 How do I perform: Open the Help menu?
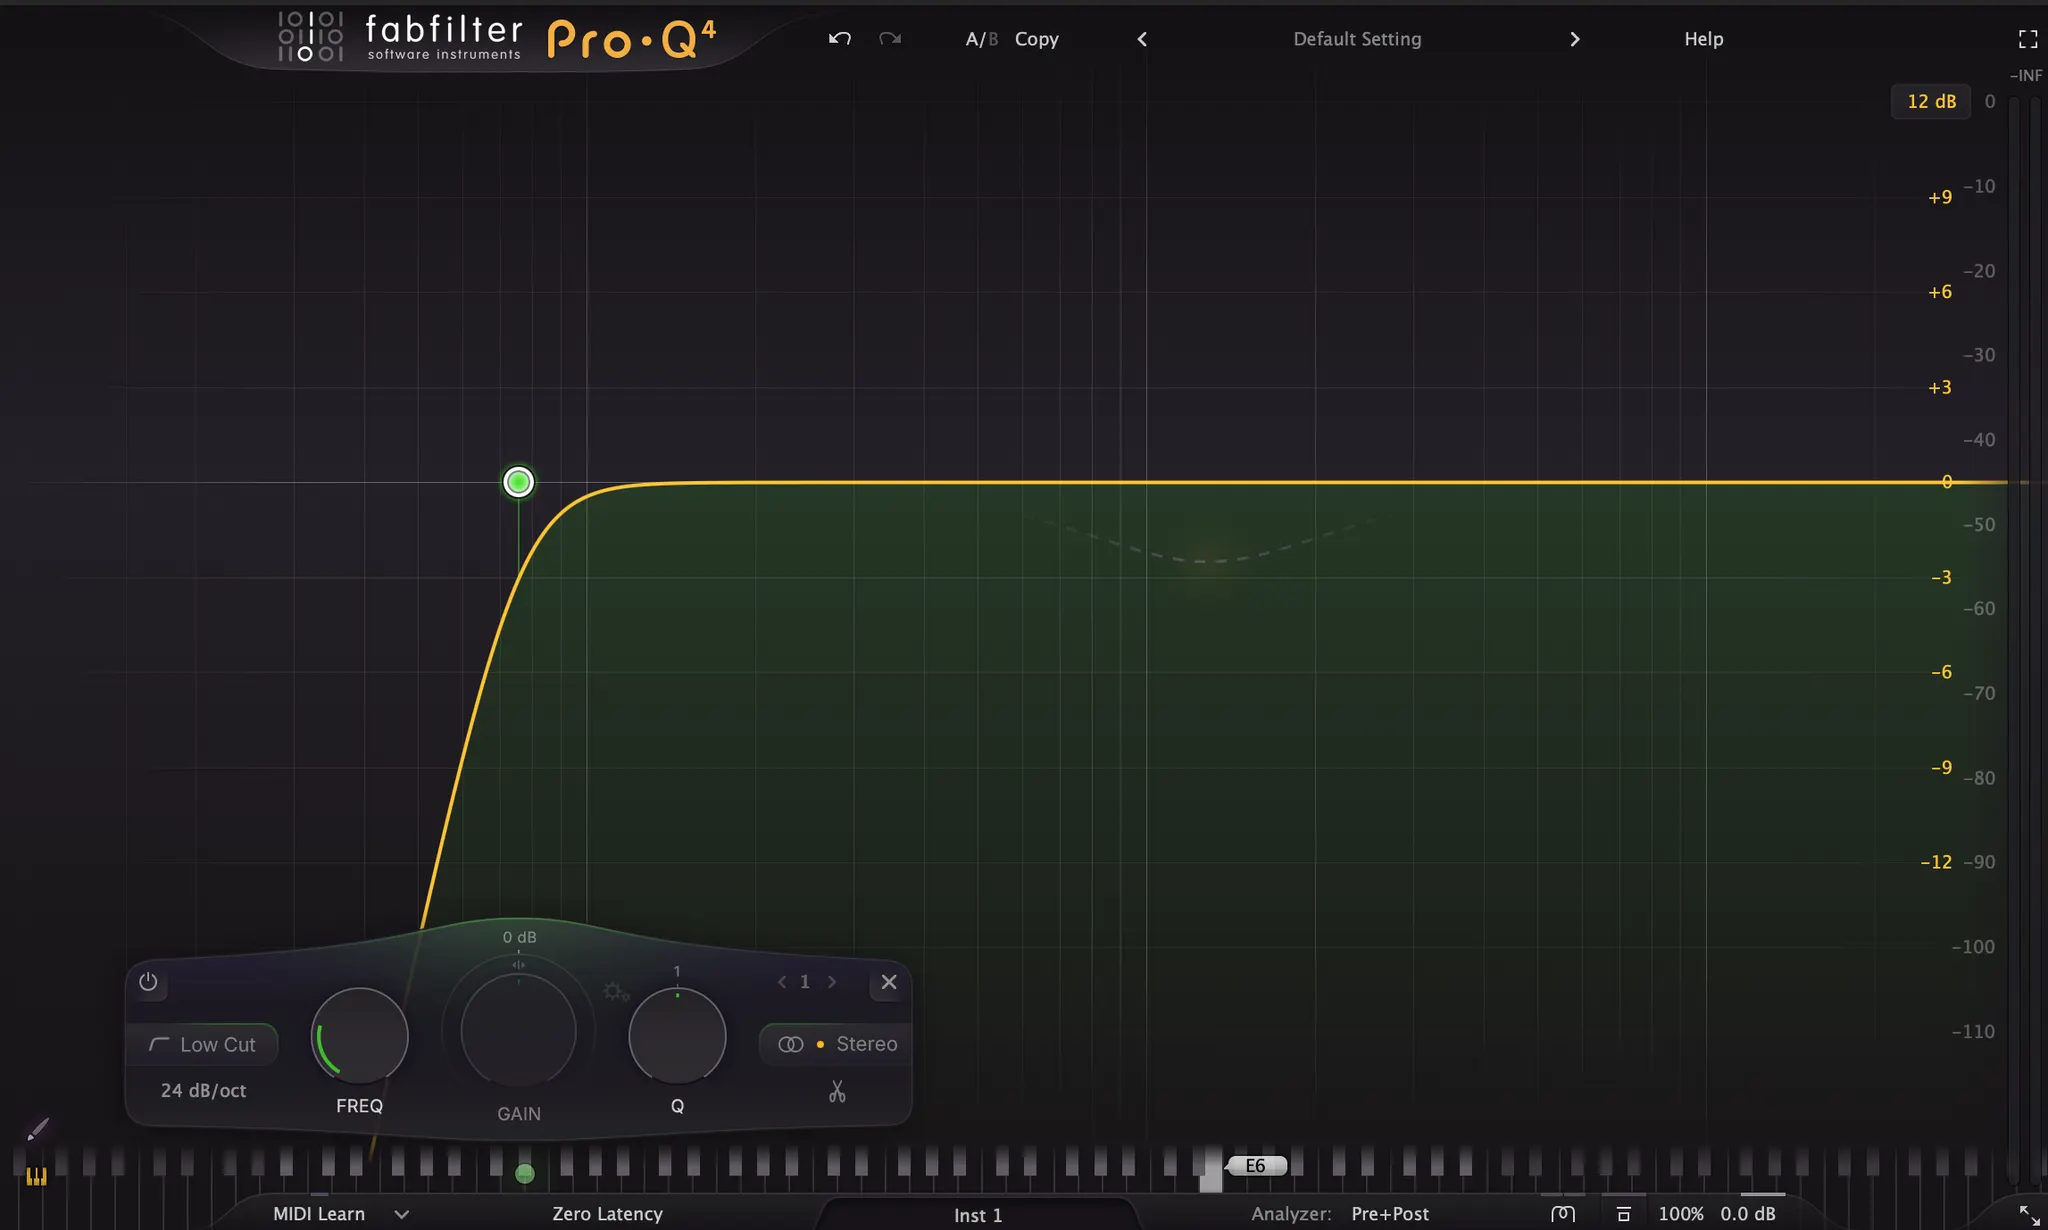coord(1703,39)
